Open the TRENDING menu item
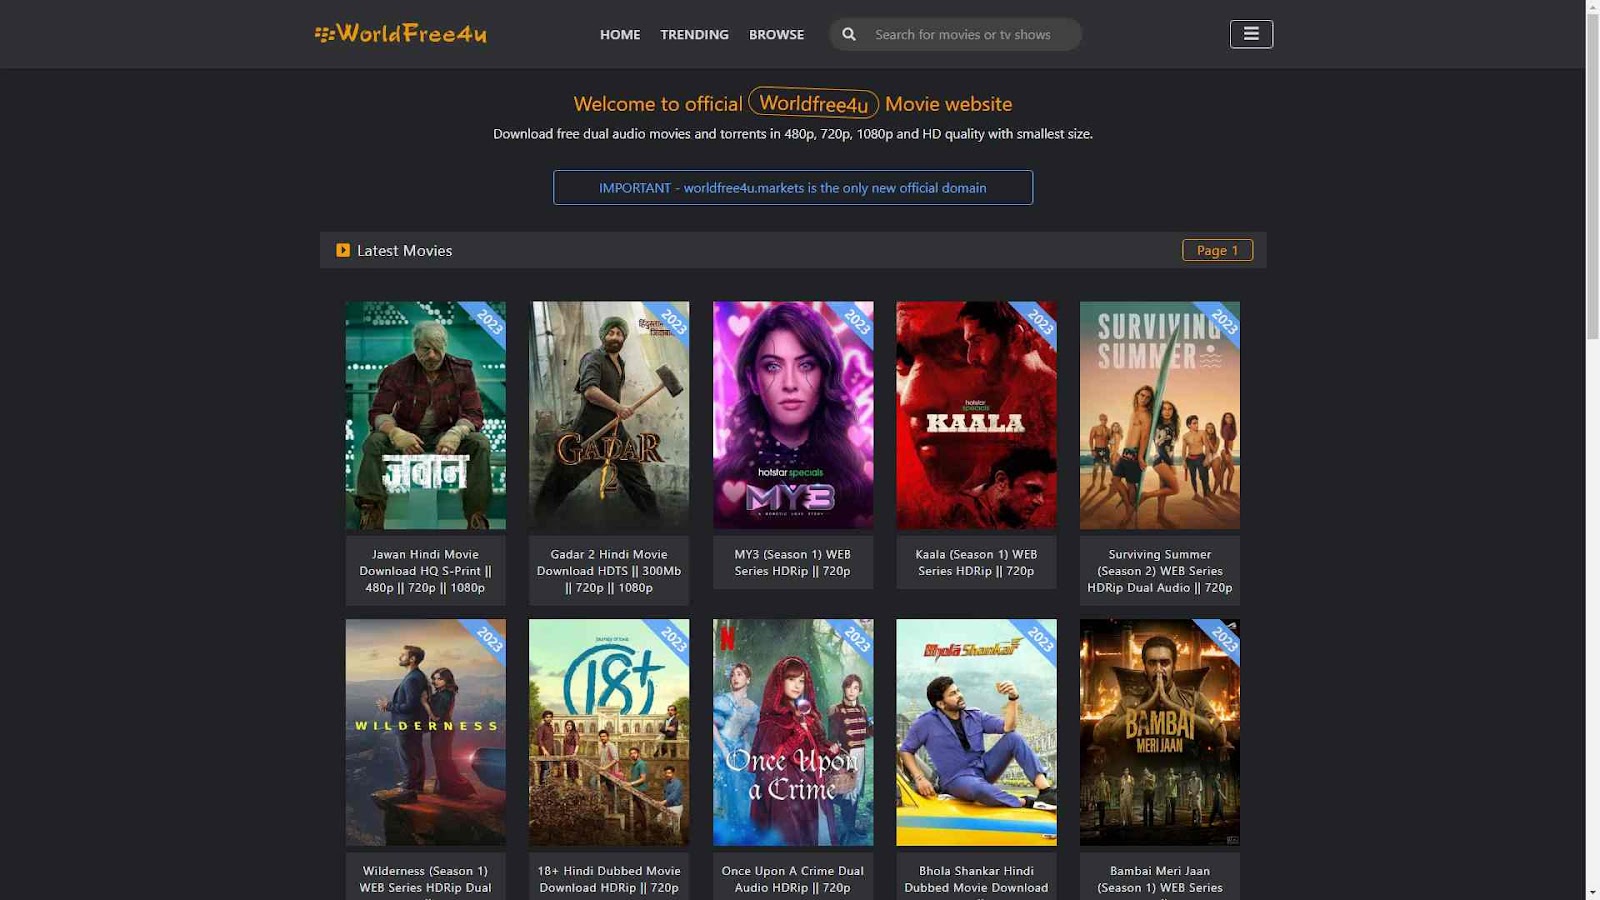This screenshot has width=1600, height=900. (x=694, y=34)
